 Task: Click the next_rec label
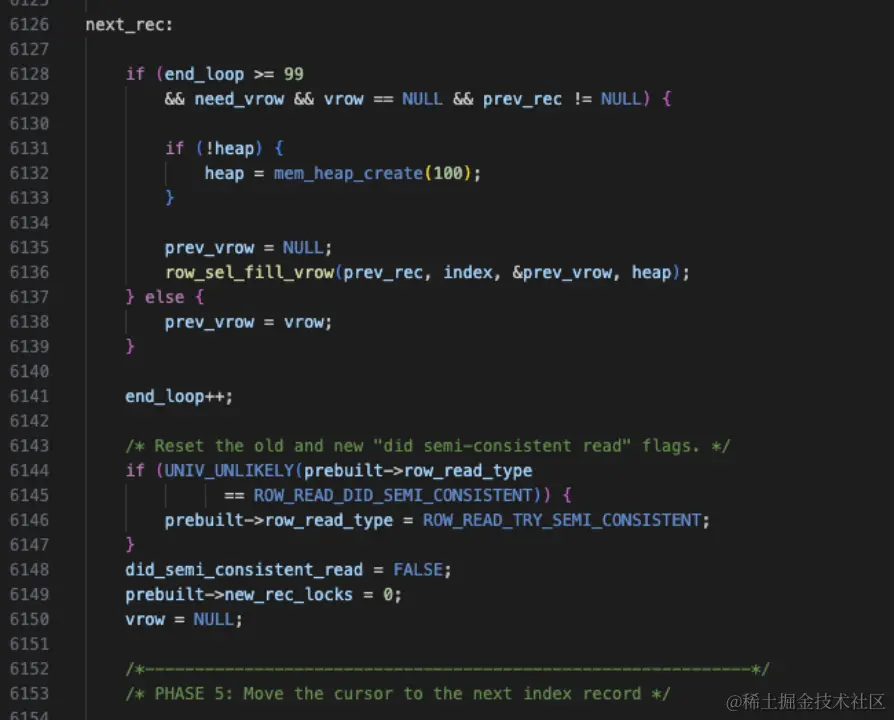tap(129, 25)
